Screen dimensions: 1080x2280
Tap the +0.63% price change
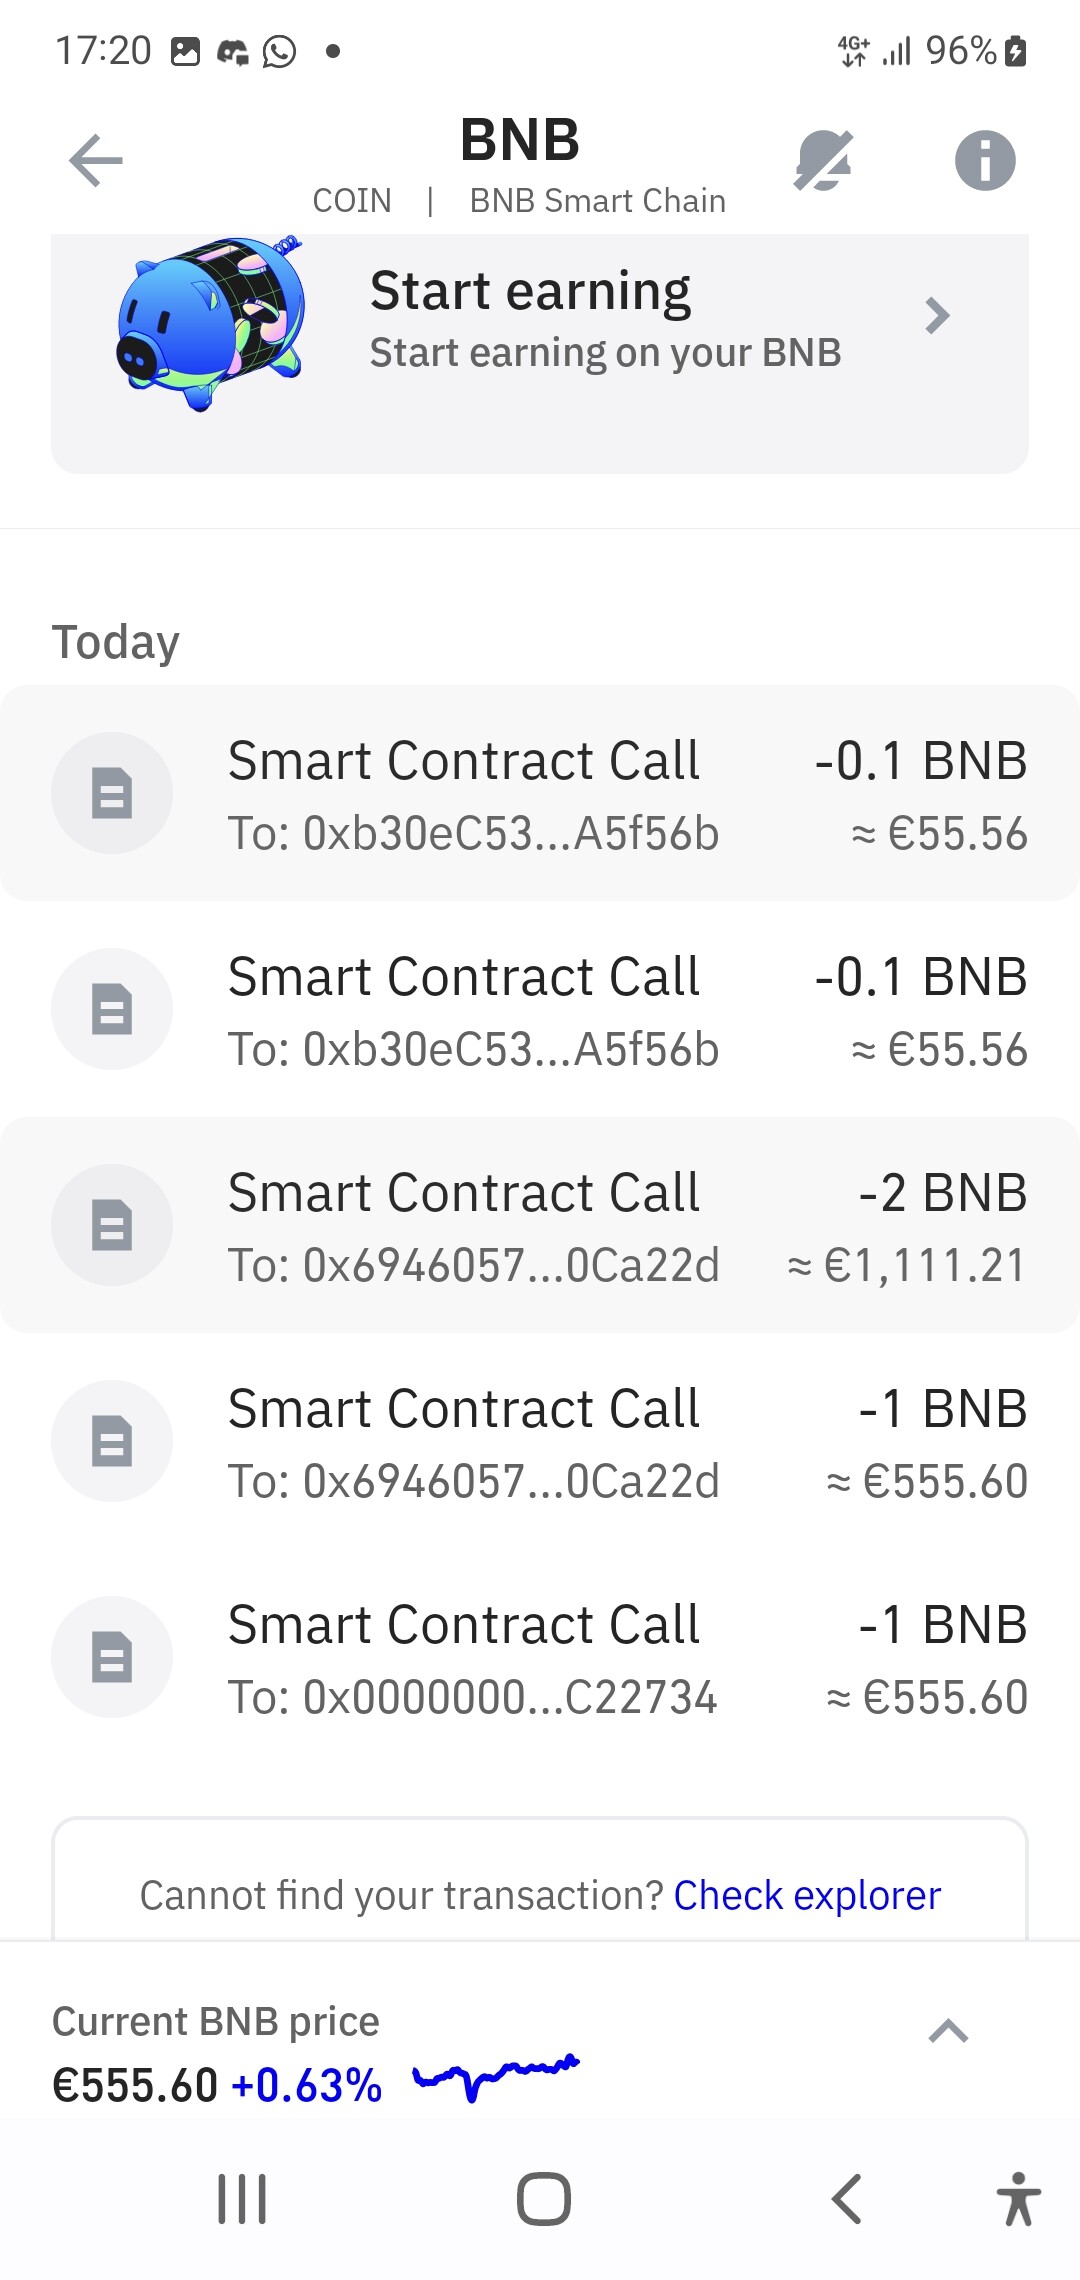[x=306, y=2086]
